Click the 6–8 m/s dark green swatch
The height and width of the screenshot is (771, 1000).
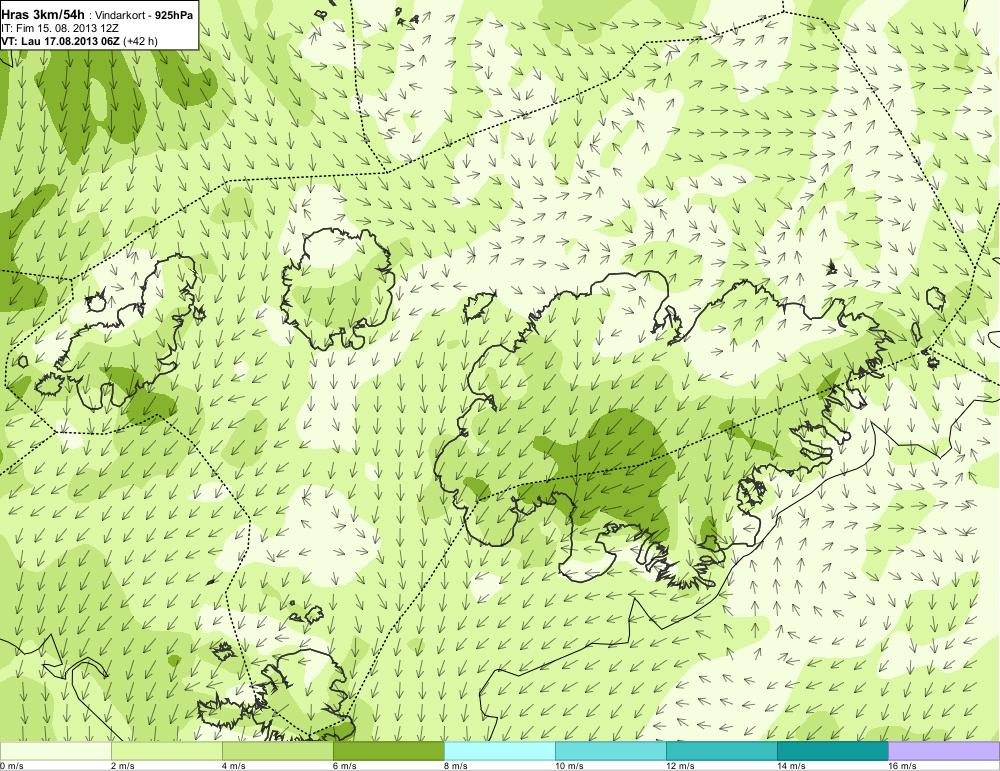pyautogui.click(x=389, y=751)
